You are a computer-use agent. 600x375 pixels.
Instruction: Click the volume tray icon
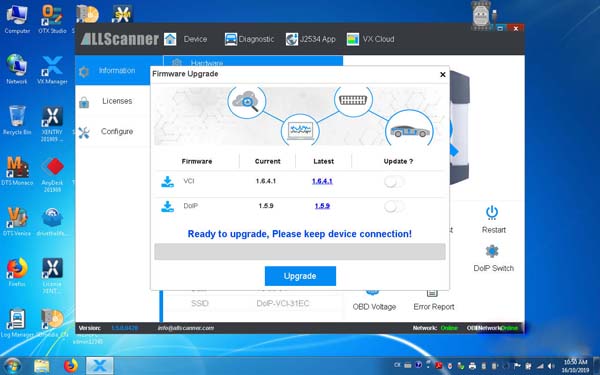pos(552,366)
